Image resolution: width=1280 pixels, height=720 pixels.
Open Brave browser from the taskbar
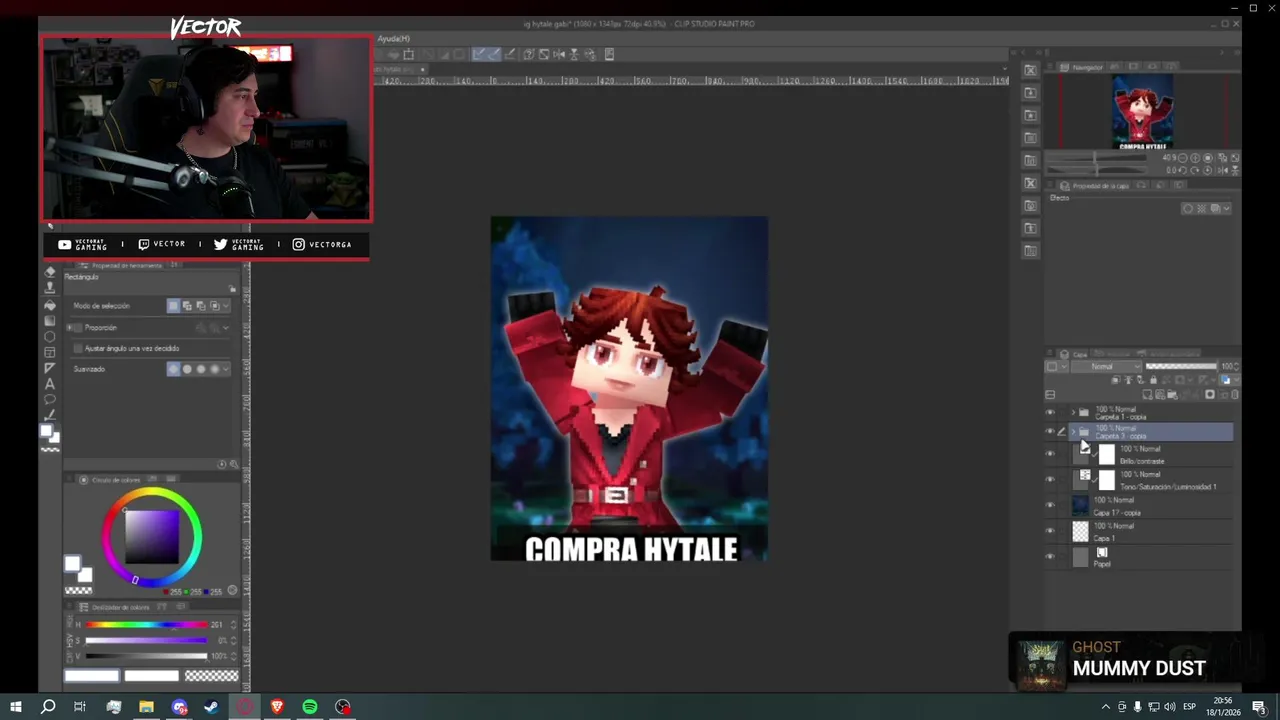[x=277, y=707]
